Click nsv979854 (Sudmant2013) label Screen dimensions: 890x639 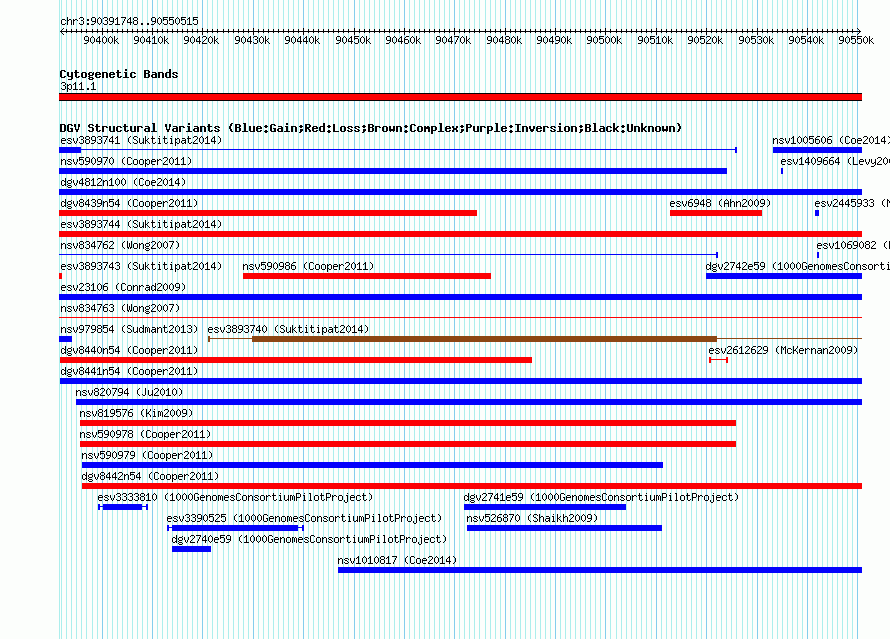point(129,329)
